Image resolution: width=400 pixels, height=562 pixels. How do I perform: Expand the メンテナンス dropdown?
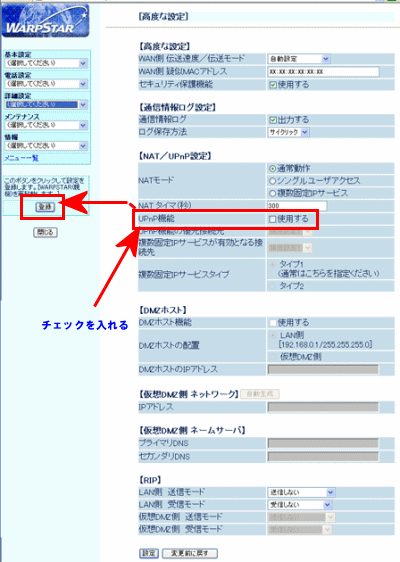click(x=46, y=125)
